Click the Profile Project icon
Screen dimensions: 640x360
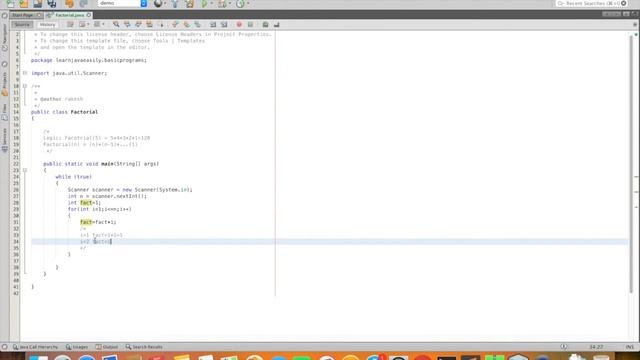pos(240,4)
